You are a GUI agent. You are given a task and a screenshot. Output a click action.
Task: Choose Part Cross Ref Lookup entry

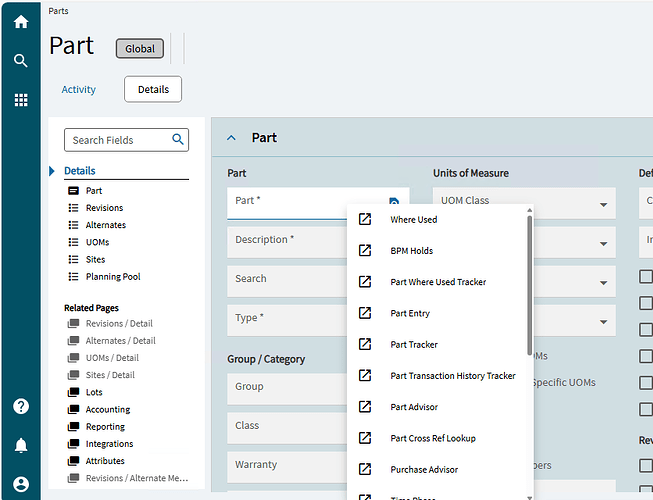click(x=433, y=438)
